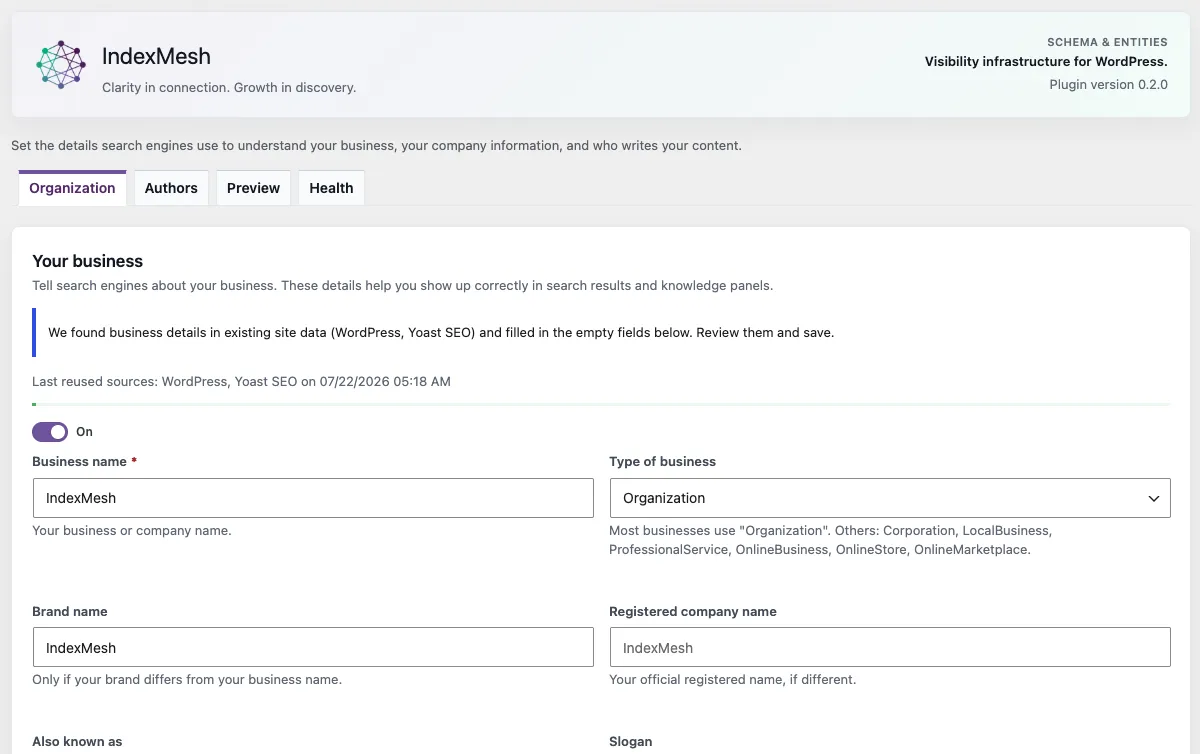Click 'Plugin version 0.2.0' text

click(1108, 85)
